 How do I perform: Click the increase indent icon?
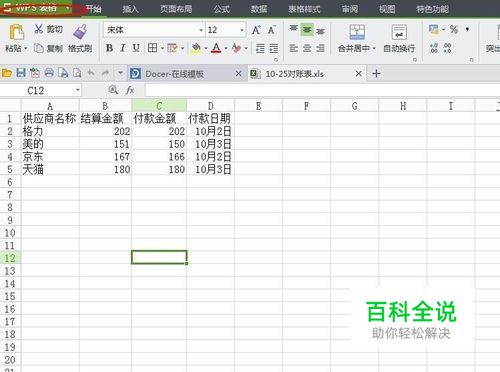click(x=274, y=49)
